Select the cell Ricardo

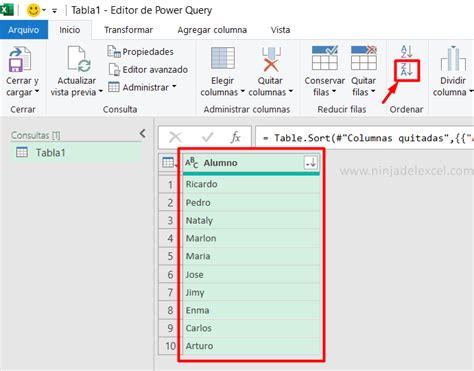pos(251,184)
